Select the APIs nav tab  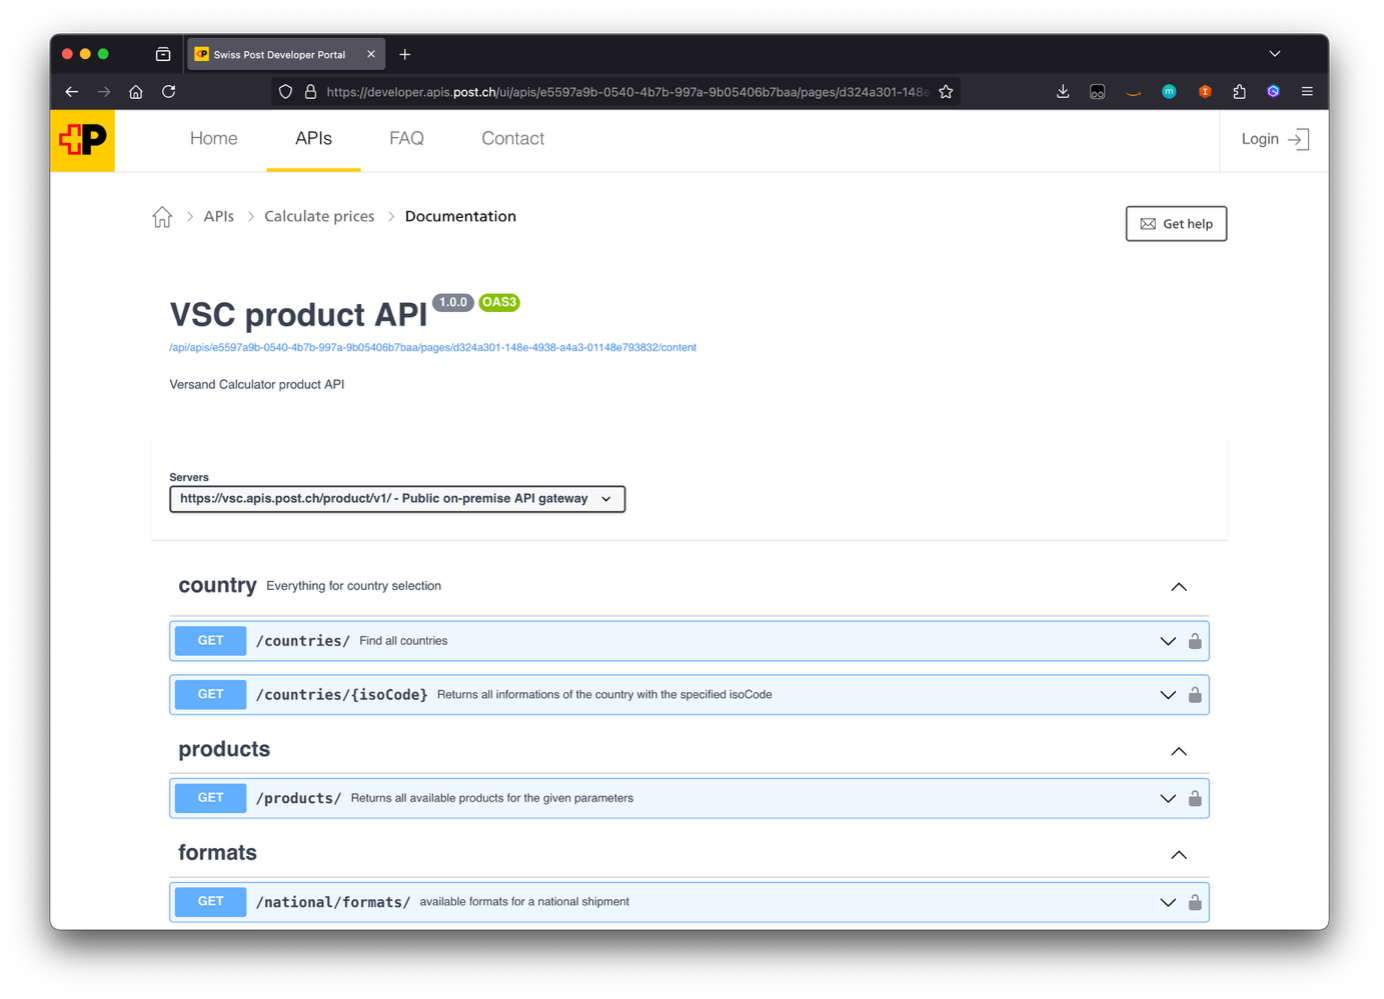coord(313,139)
